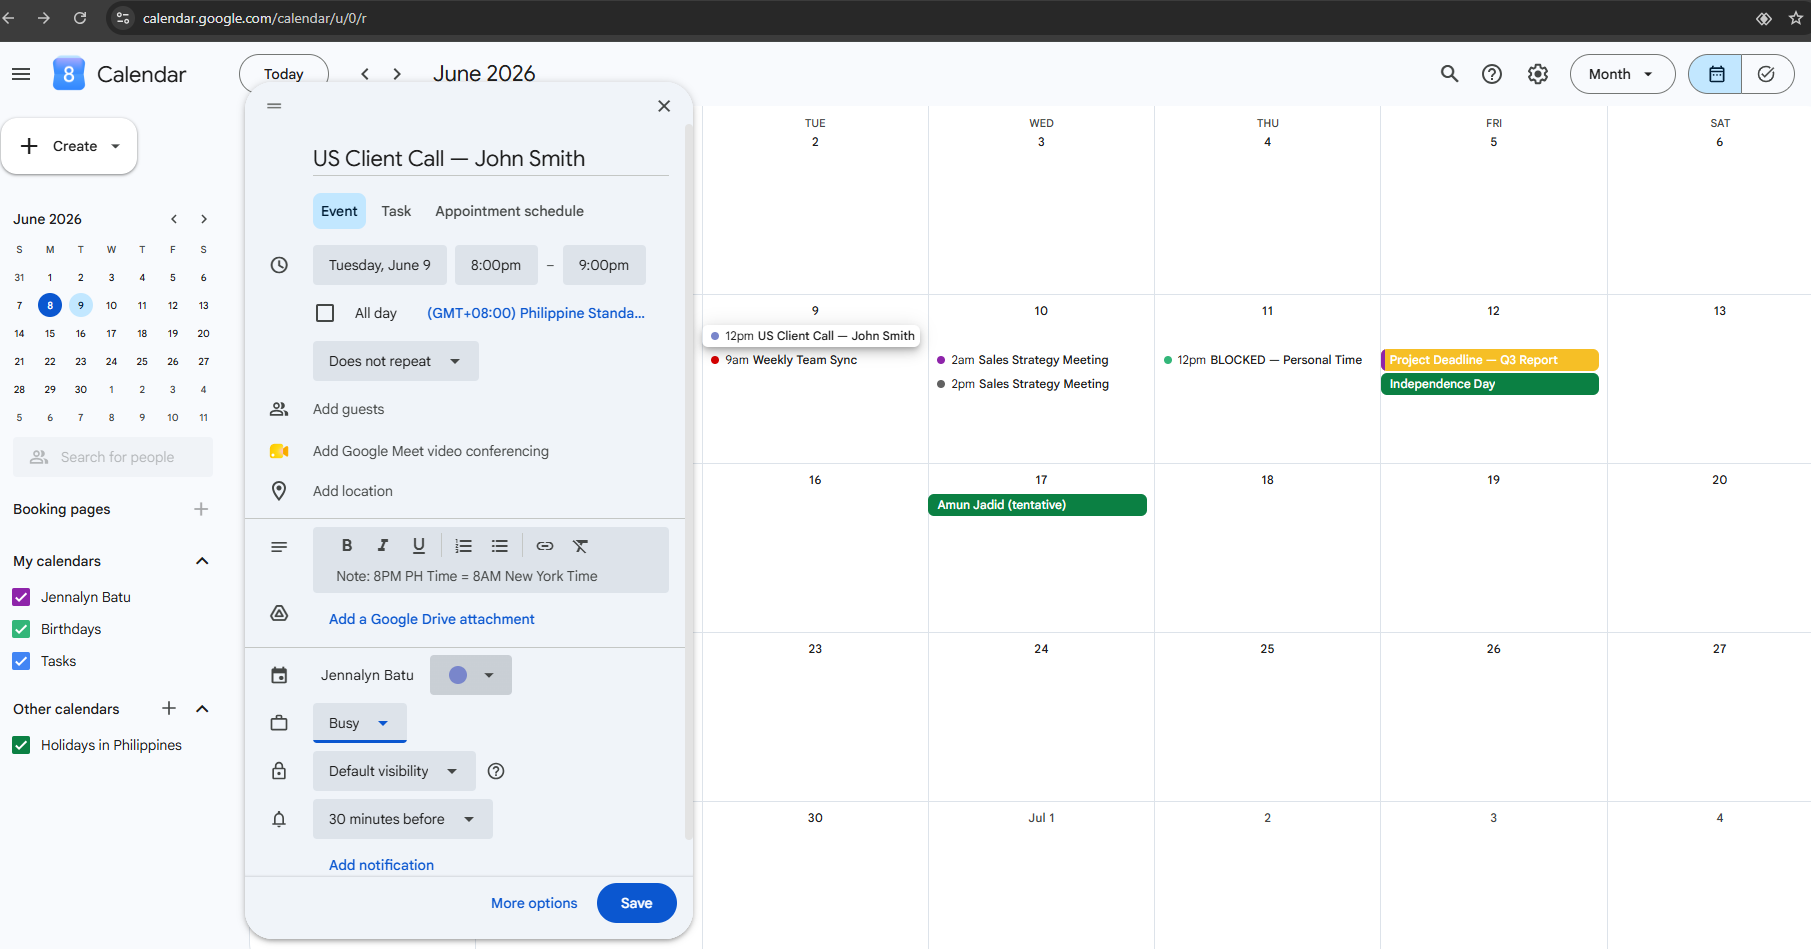Hide Holidays in Philippines calendar
Image resolution: width=1811 pixels, height=949 pixels.
[21, 745]
